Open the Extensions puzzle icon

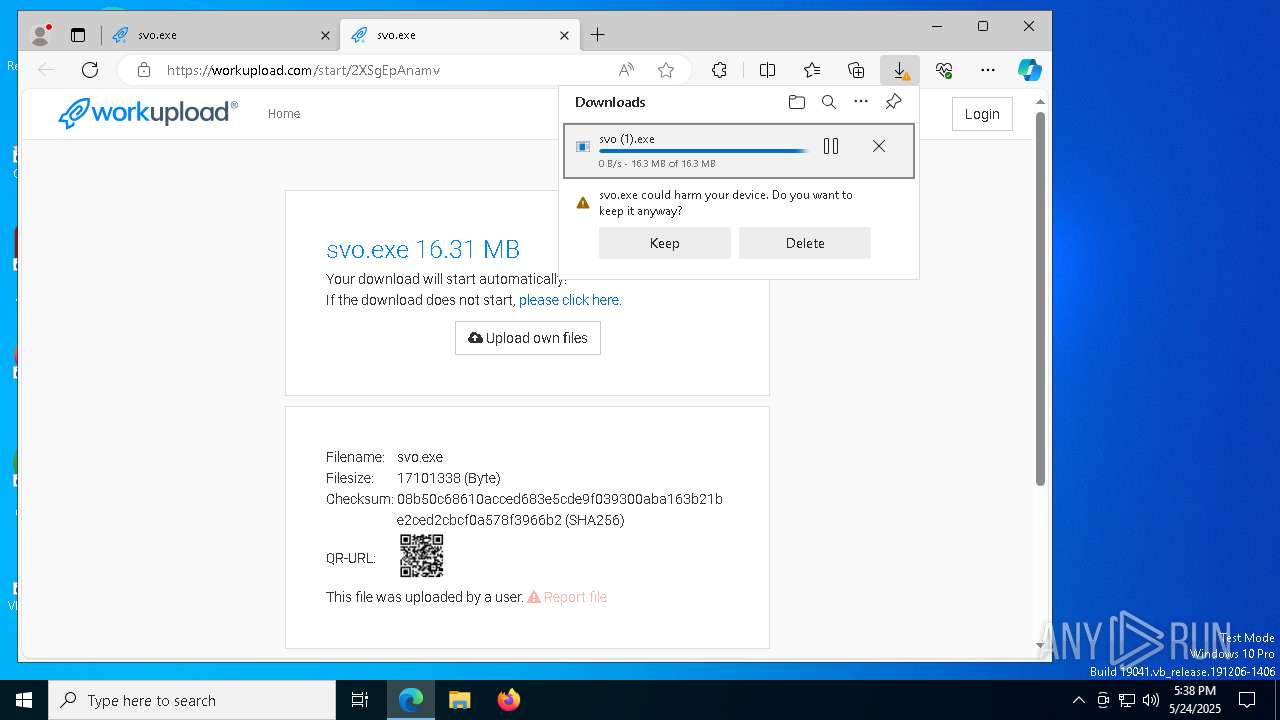pyautogui.click(x=719, y=70)
